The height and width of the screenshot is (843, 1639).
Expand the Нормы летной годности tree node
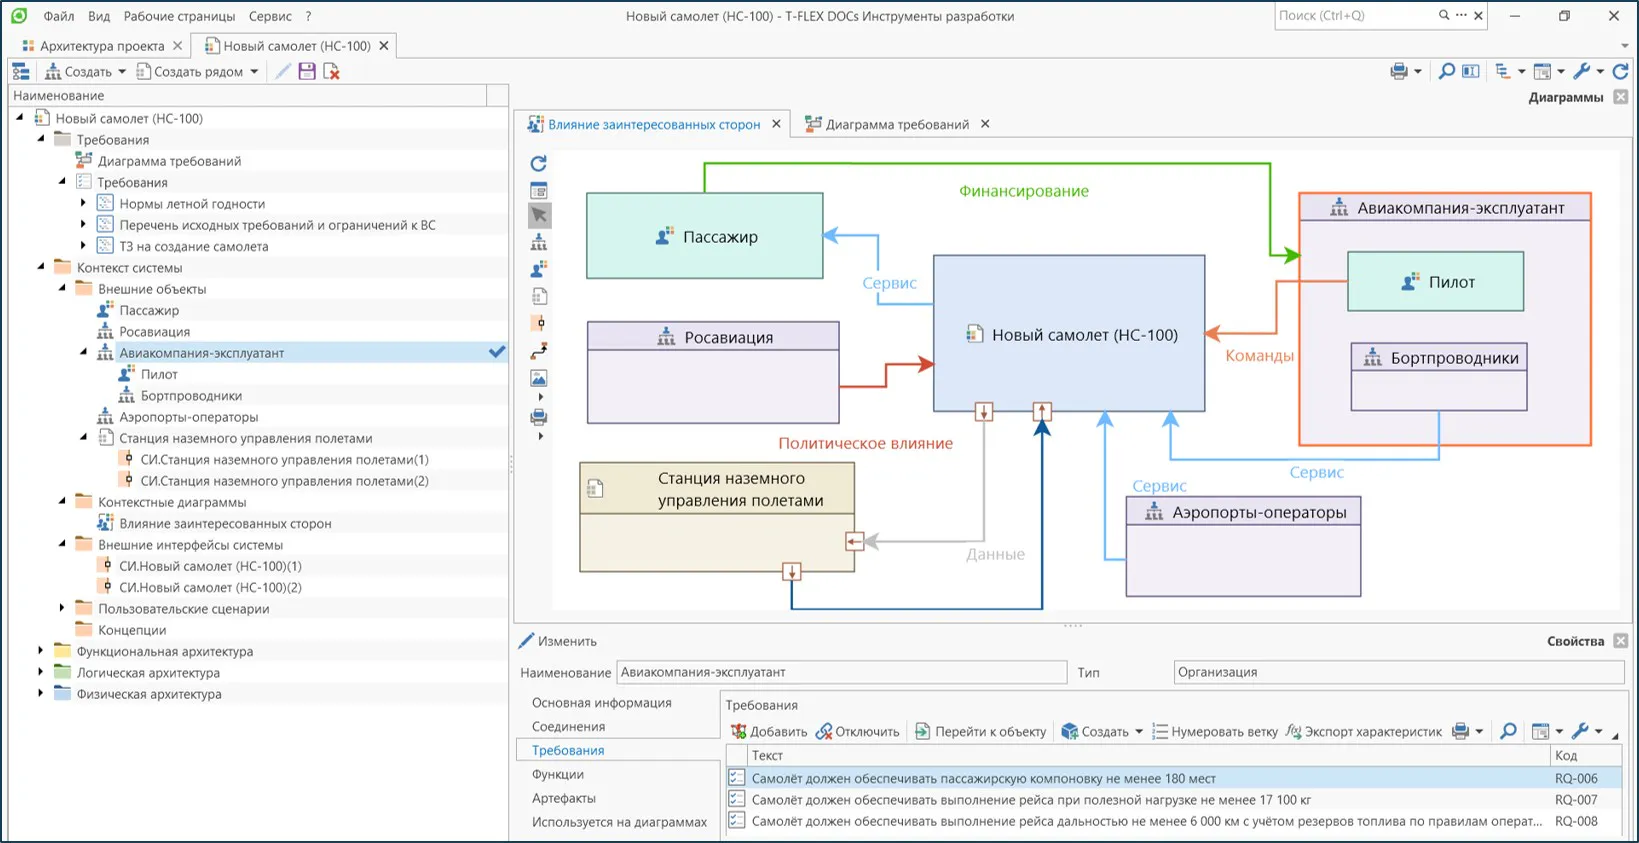84,203
